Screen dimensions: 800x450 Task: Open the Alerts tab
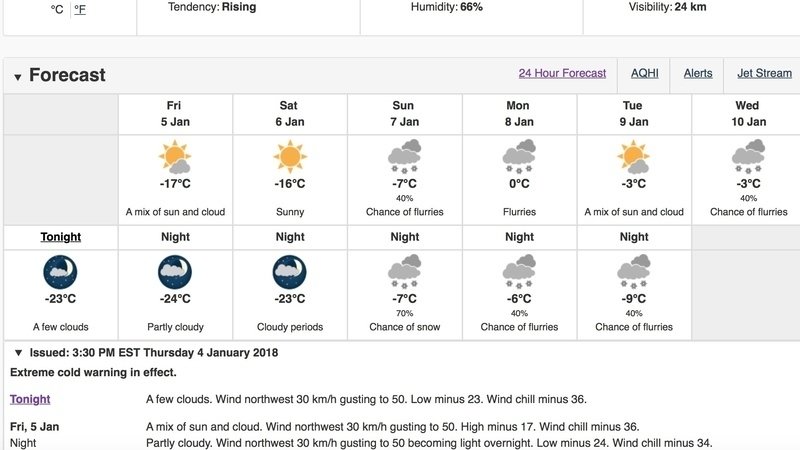point(698,73)
